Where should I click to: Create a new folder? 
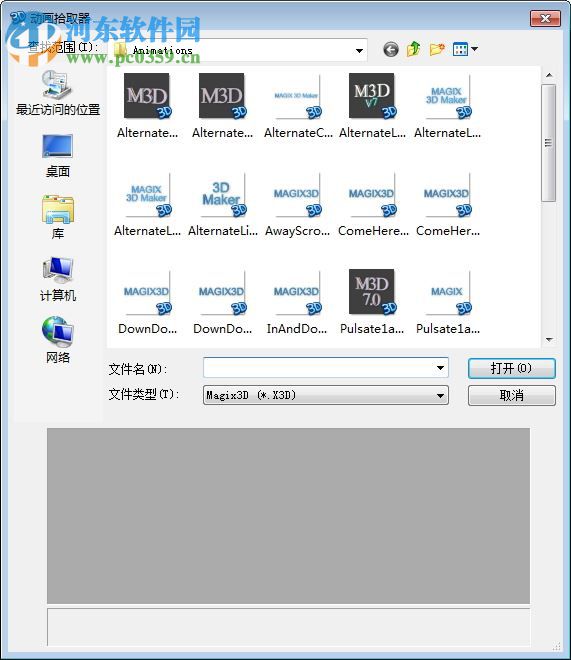click(x=437, y=49)
